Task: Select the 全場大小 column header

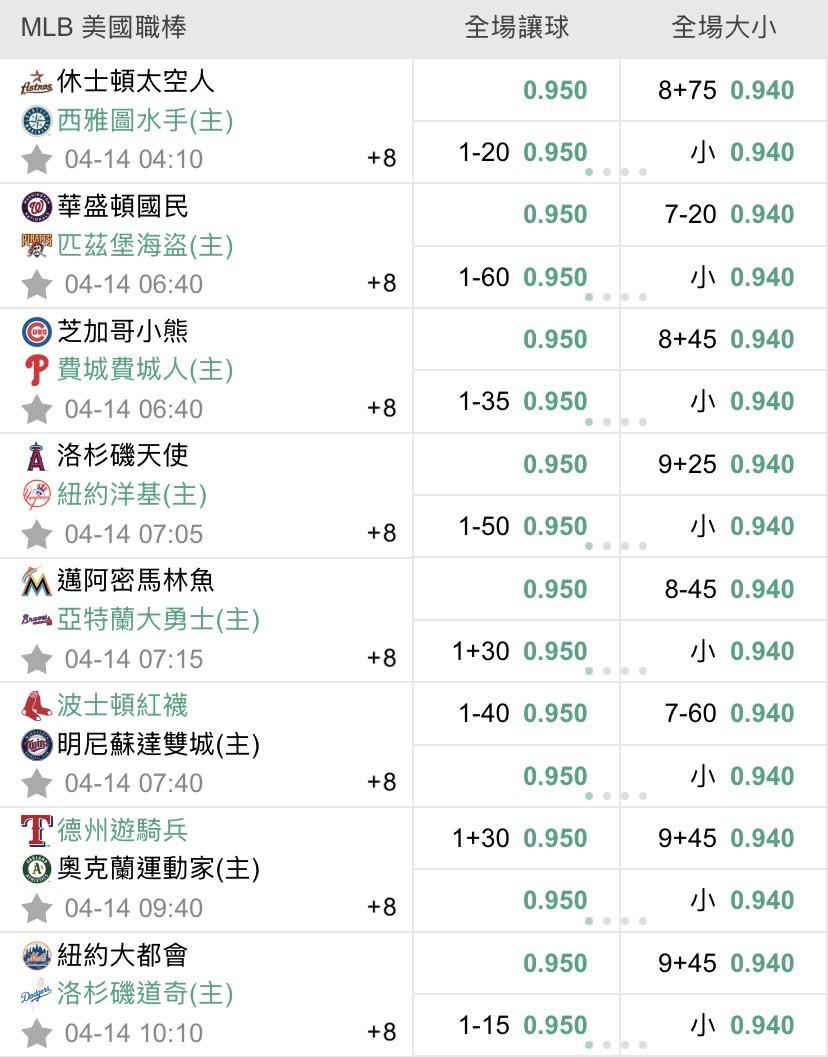Action: coord(724,27)
